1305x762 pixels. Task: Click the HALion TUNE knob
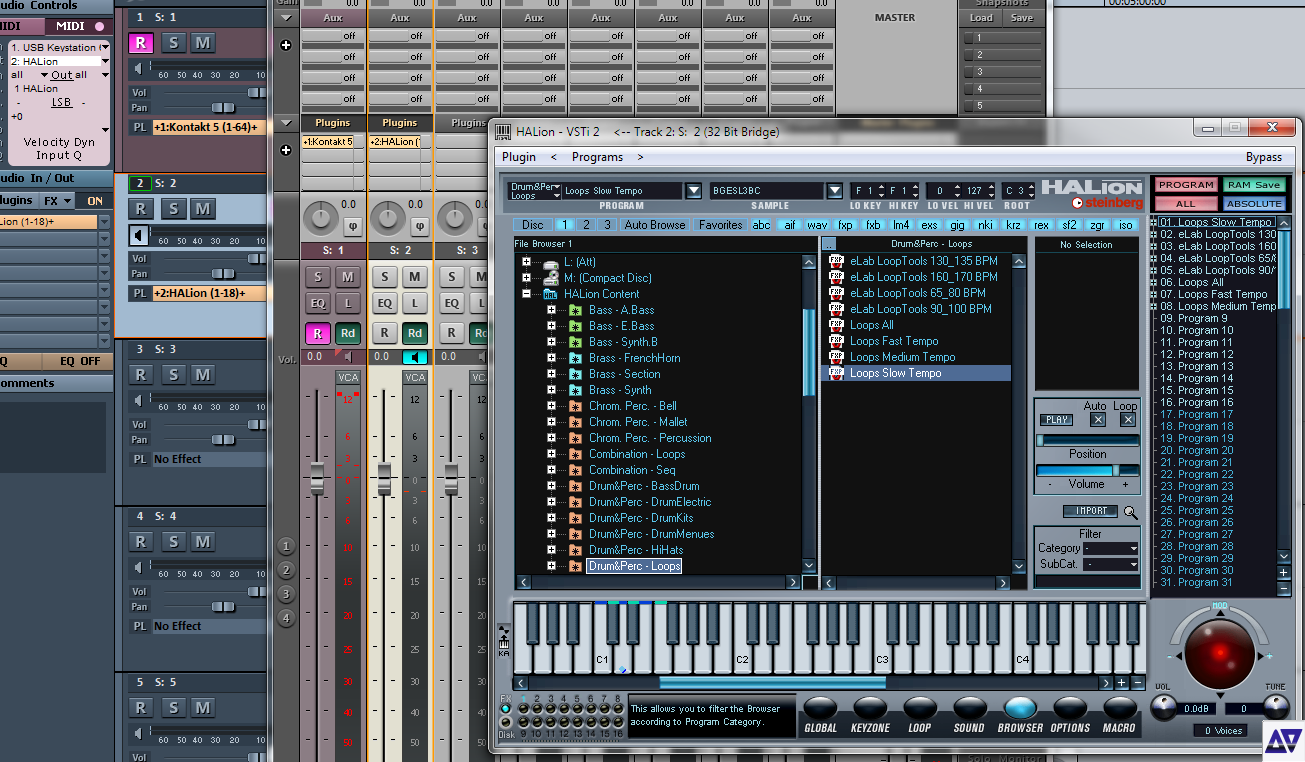pyautogui.click(x=1276, y=708)
